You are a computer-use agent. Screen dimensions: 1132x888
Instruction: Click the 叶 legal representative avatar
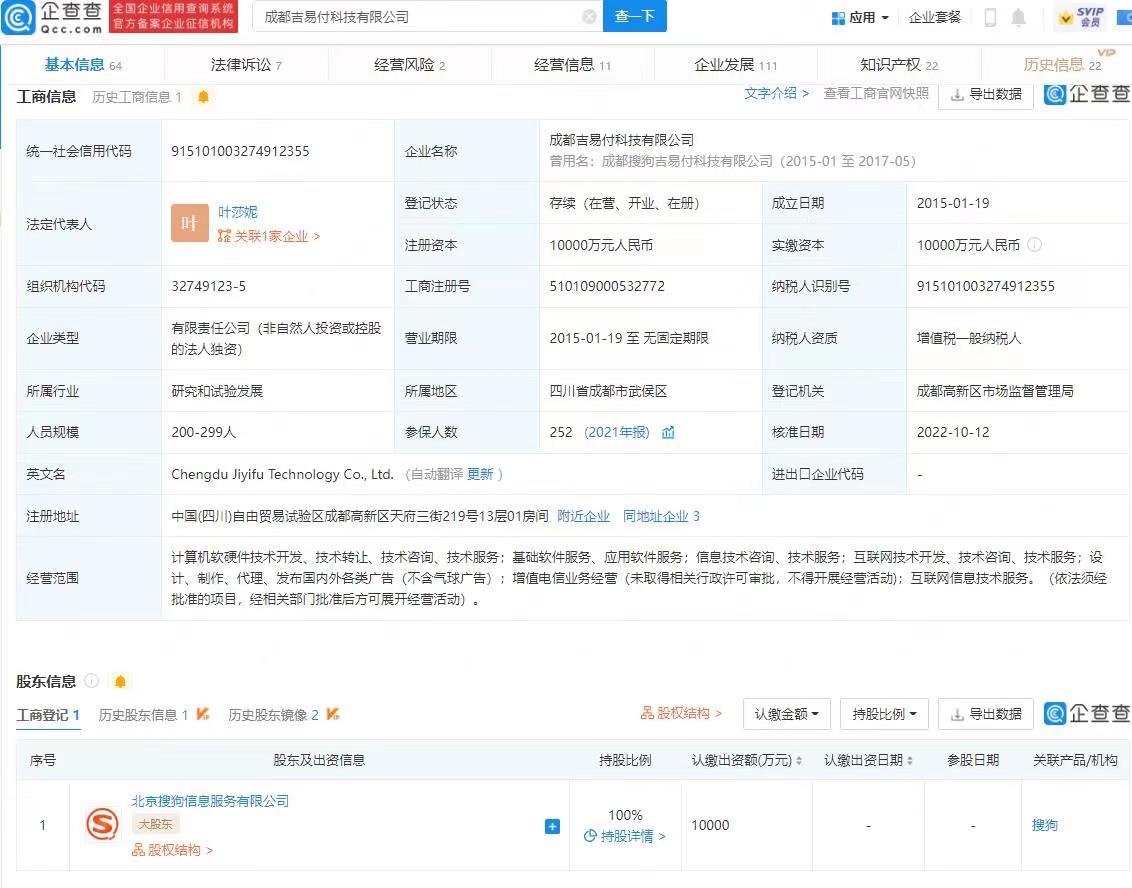pyautogui.click(x=189, y=222)
